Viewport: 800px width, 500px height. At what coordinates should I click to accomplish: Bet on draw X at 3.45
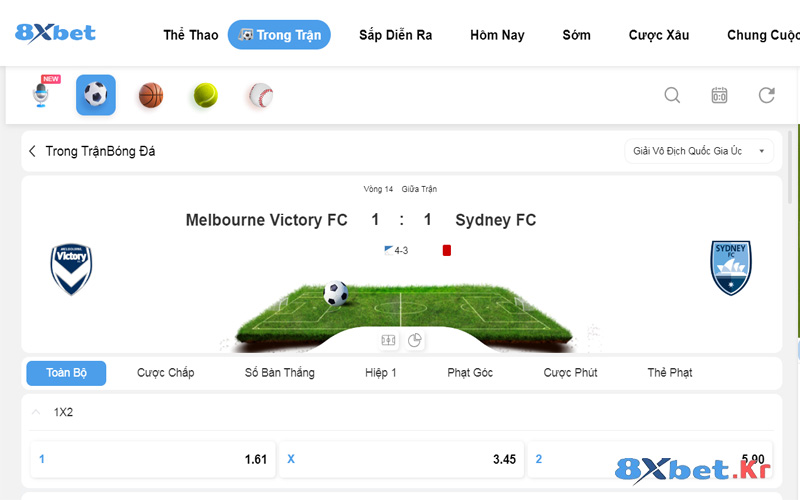(402, 459)
